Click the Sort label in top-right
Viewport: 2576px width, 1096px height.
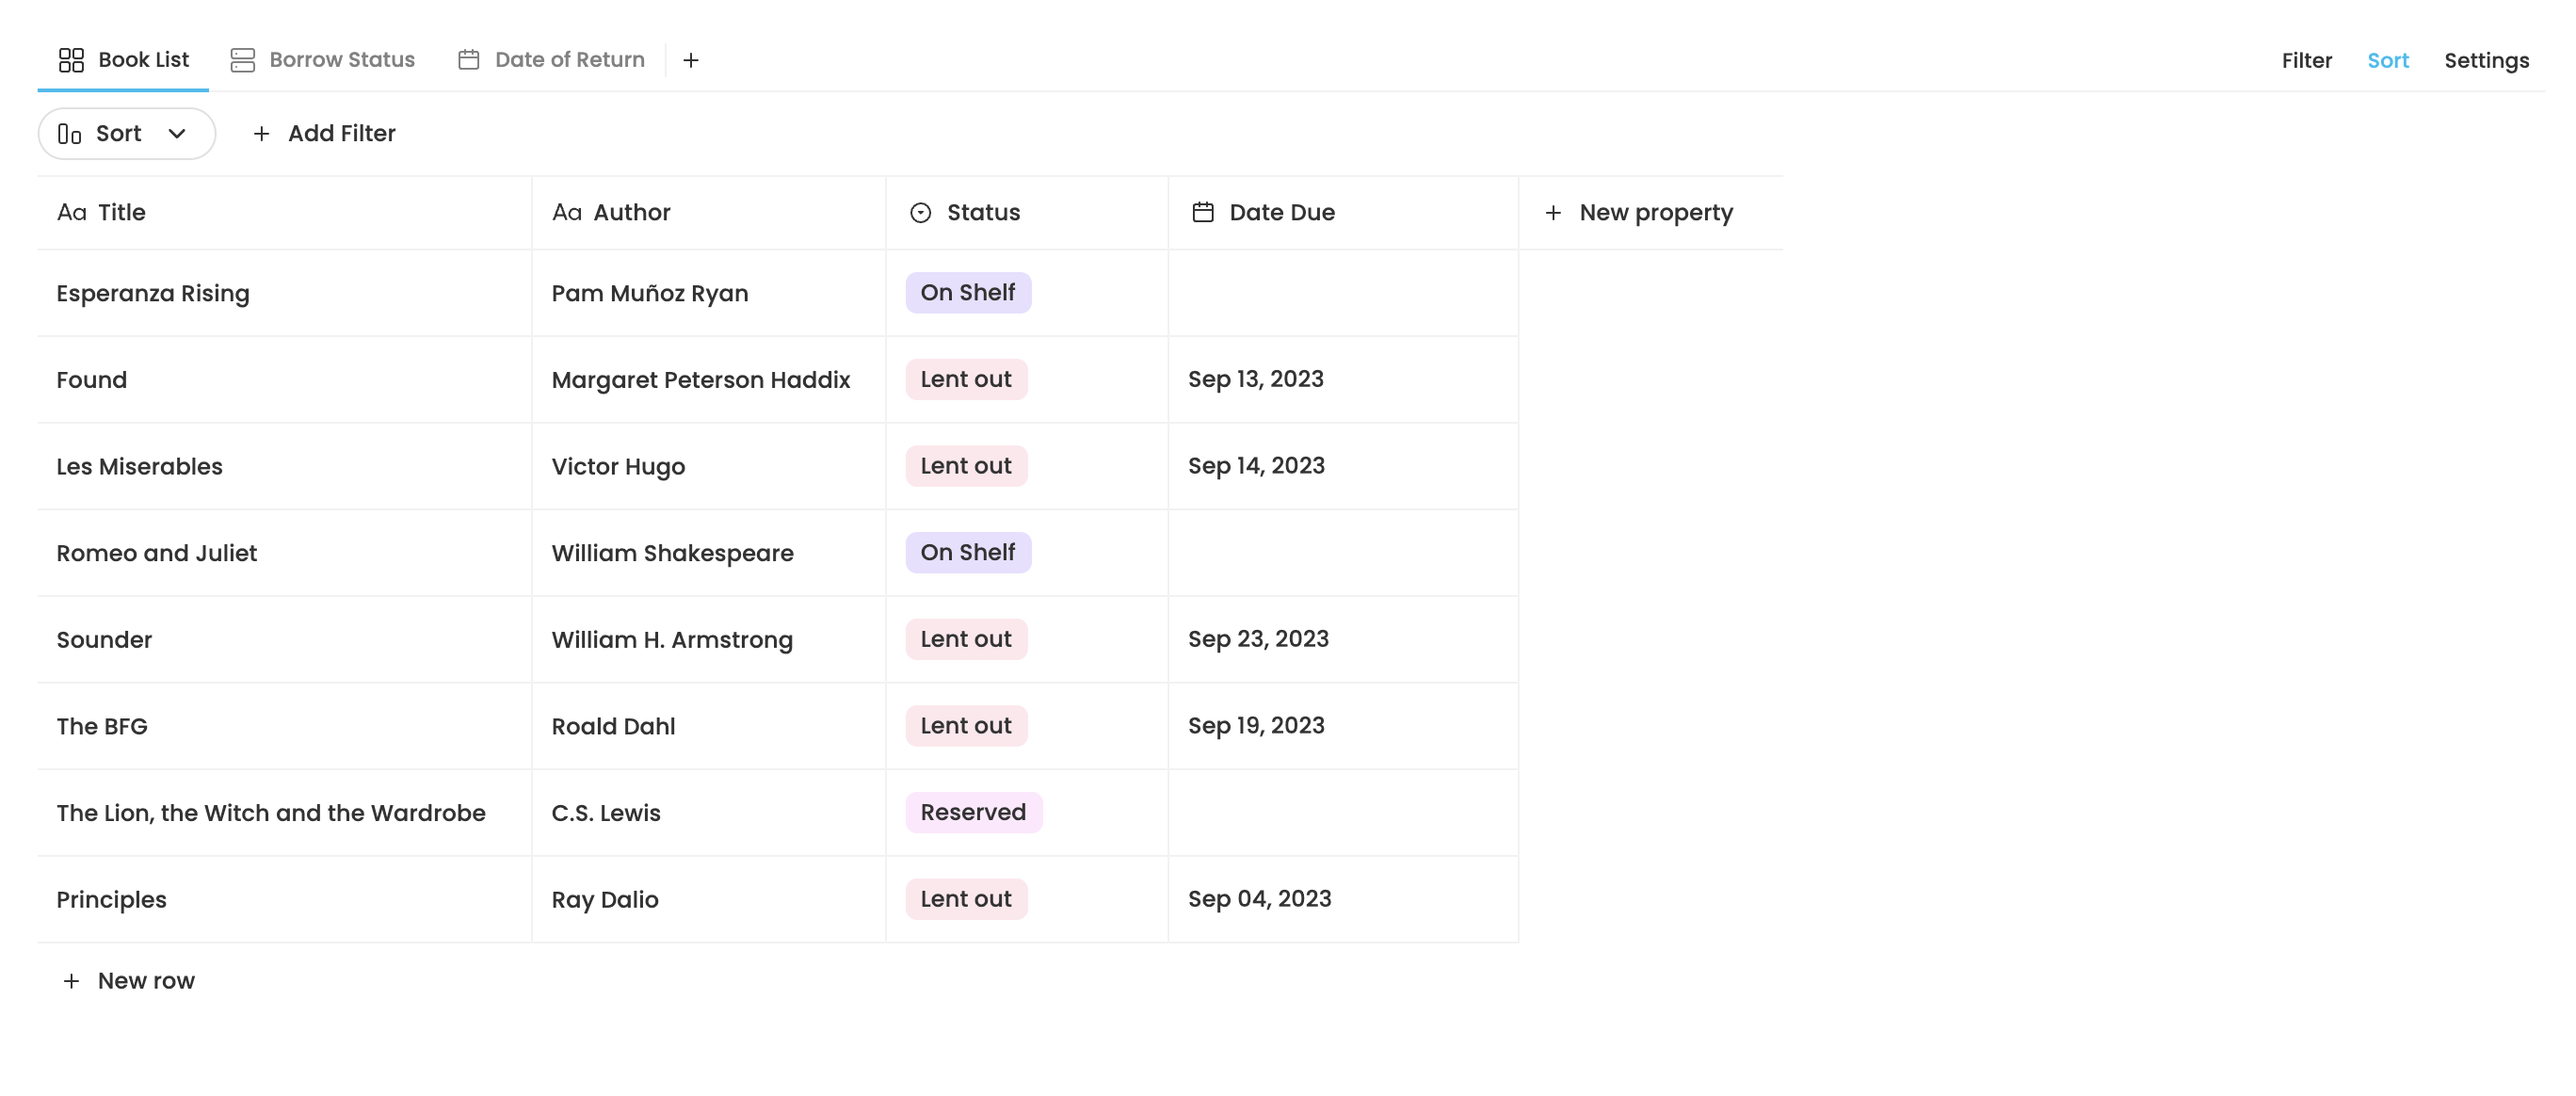coord(2387,59)
